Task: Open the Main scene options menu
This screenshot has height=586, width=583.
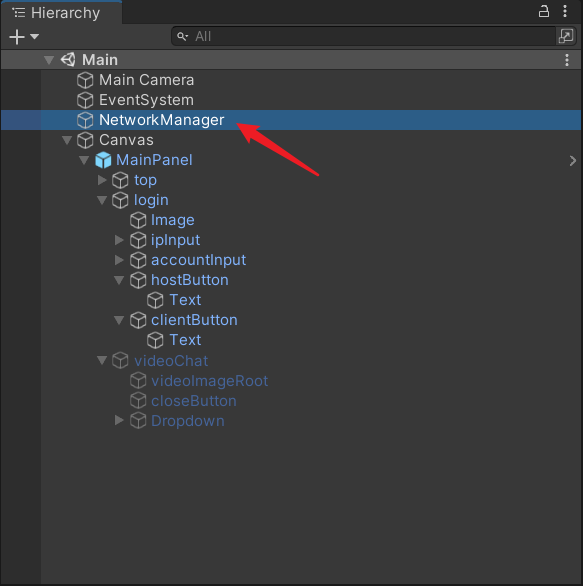Action: point(567,60)
